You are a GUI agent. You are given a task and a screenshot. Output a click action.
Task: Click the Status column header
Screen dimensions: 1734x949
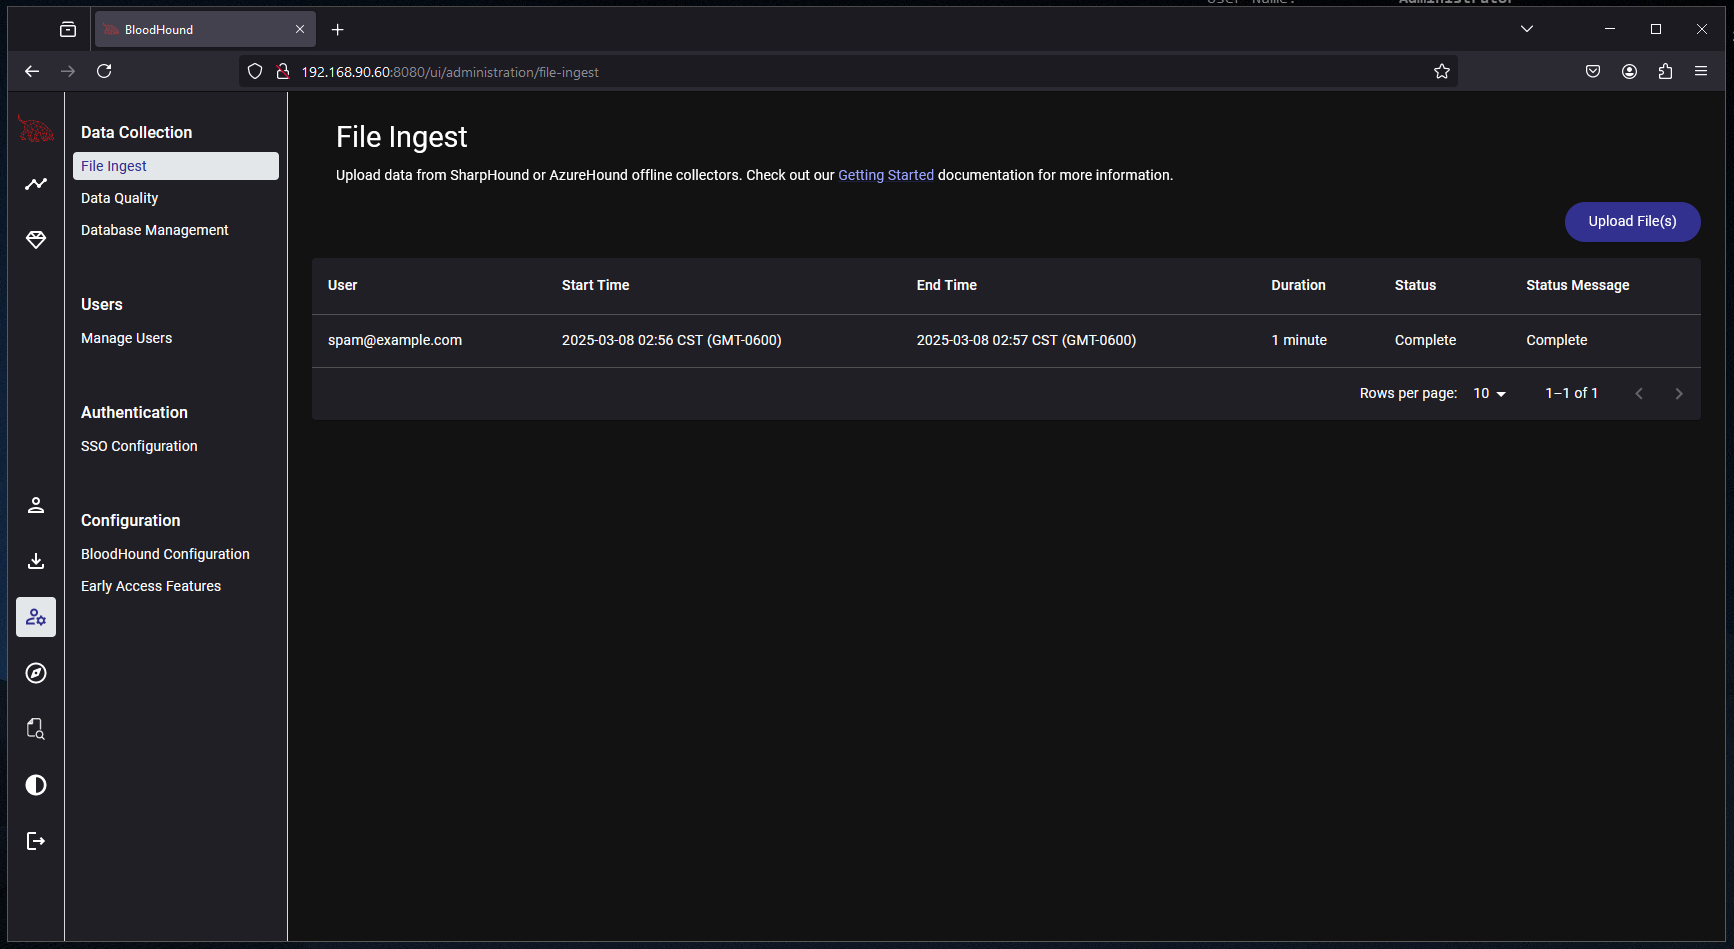1415,285
